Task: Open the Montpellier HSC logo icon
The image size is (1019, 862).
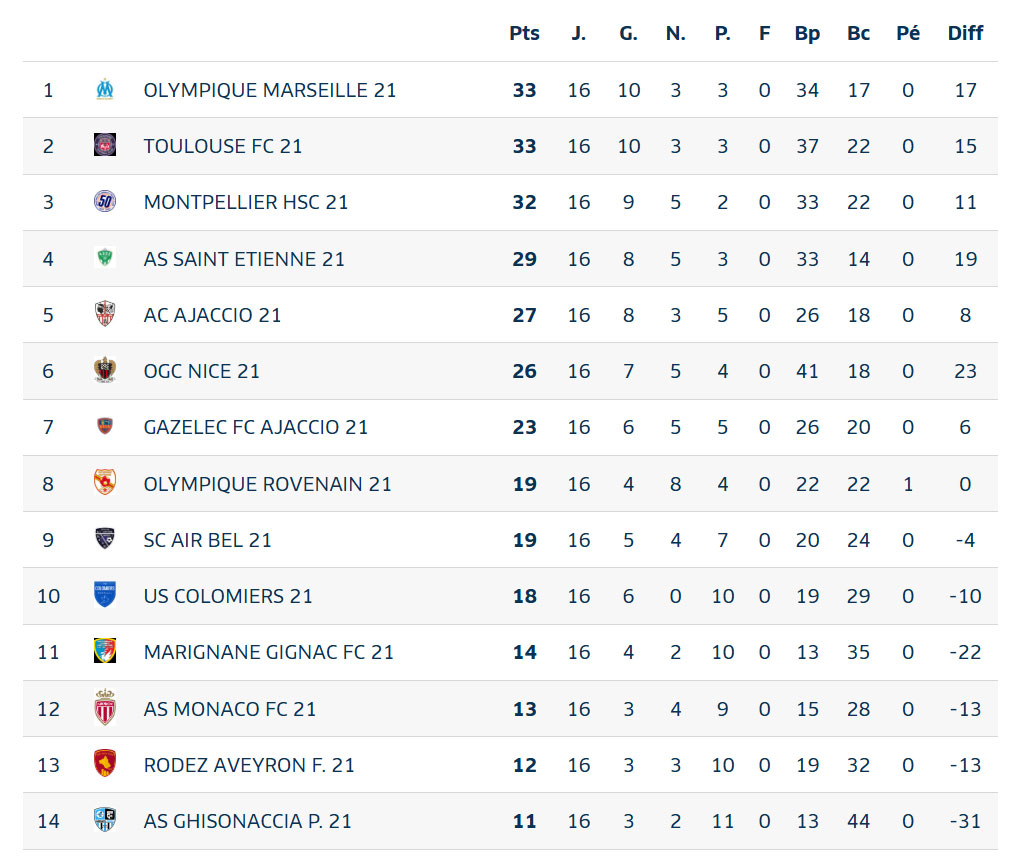Action: (x=105, y=202)
